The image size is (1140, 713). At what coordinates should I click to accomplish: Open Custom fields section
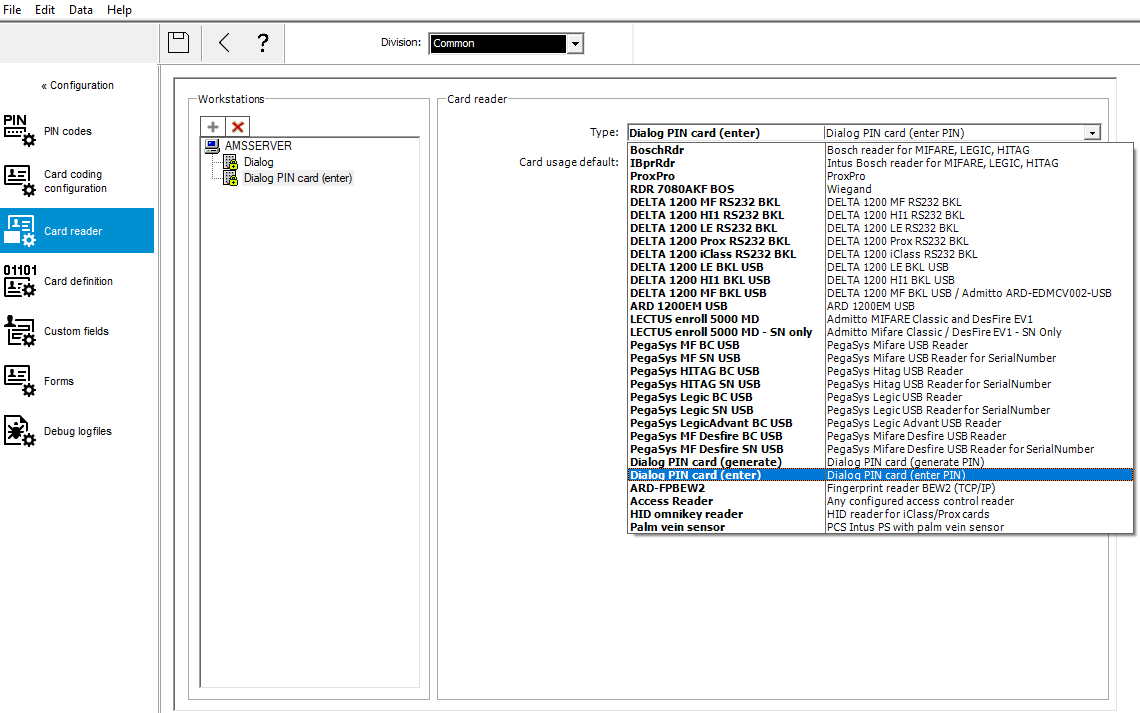(76, 331)
